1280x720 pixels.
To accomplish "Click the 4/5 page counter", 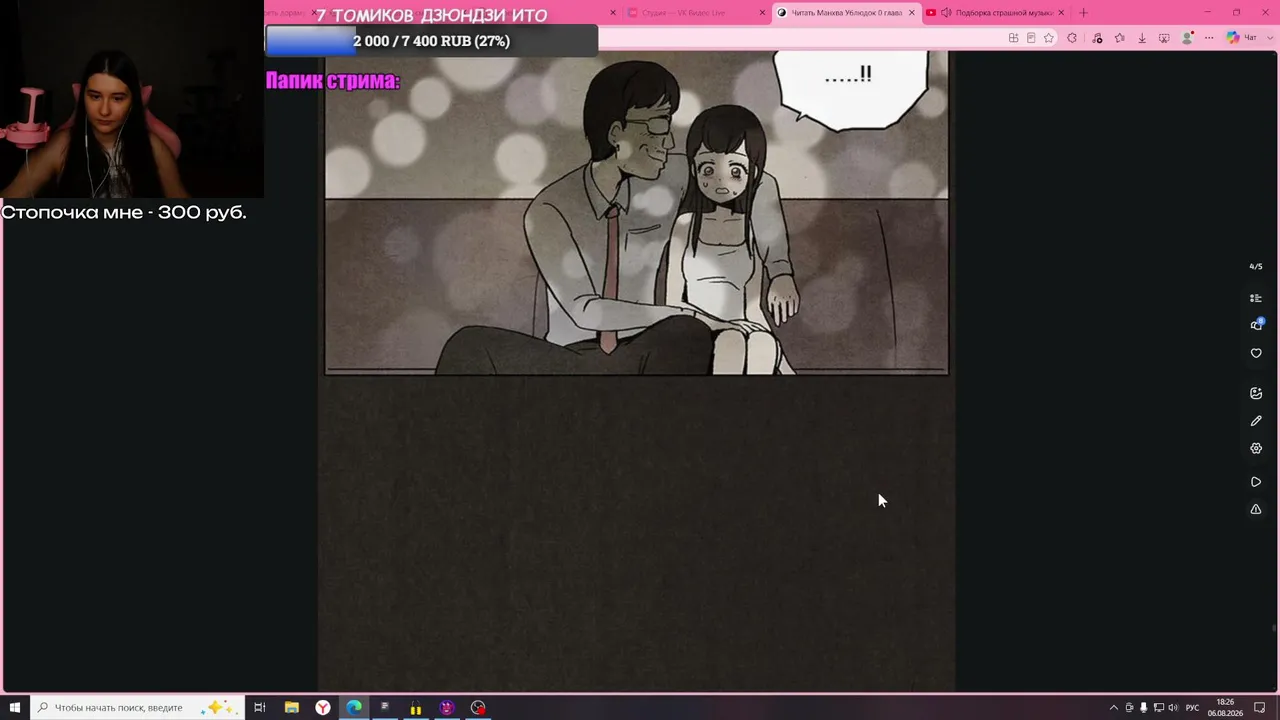I will pos(1256,267).
